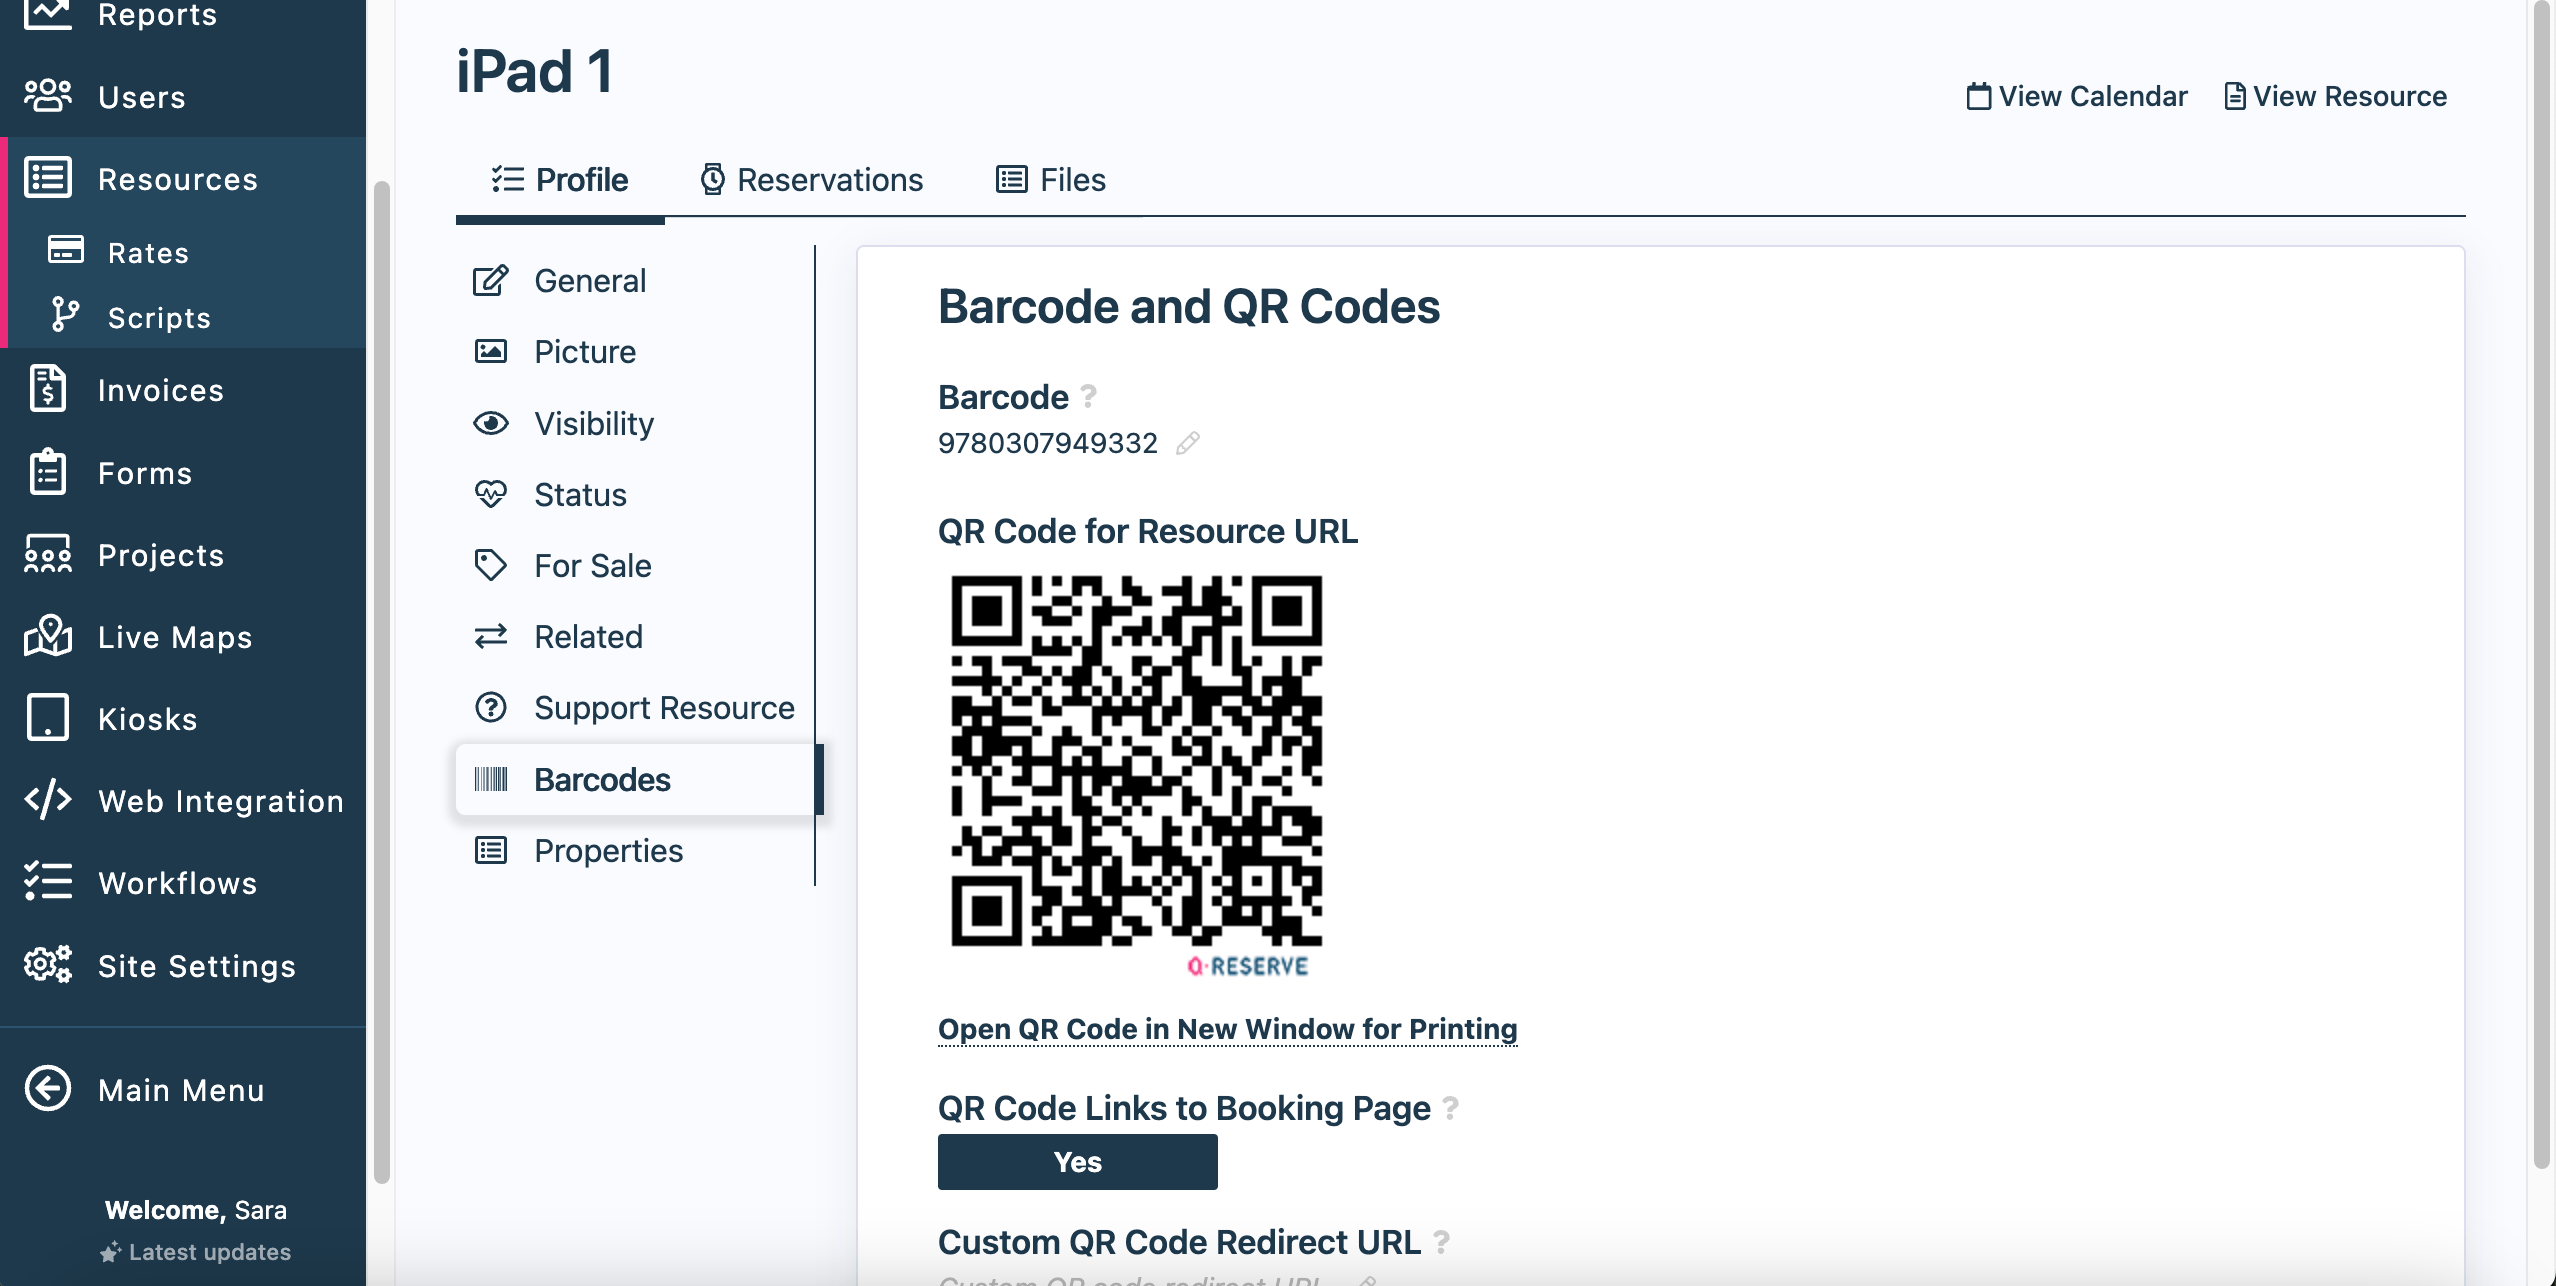Click help icon next to QR Code Links to Booking Page

click(1450, 1108)
